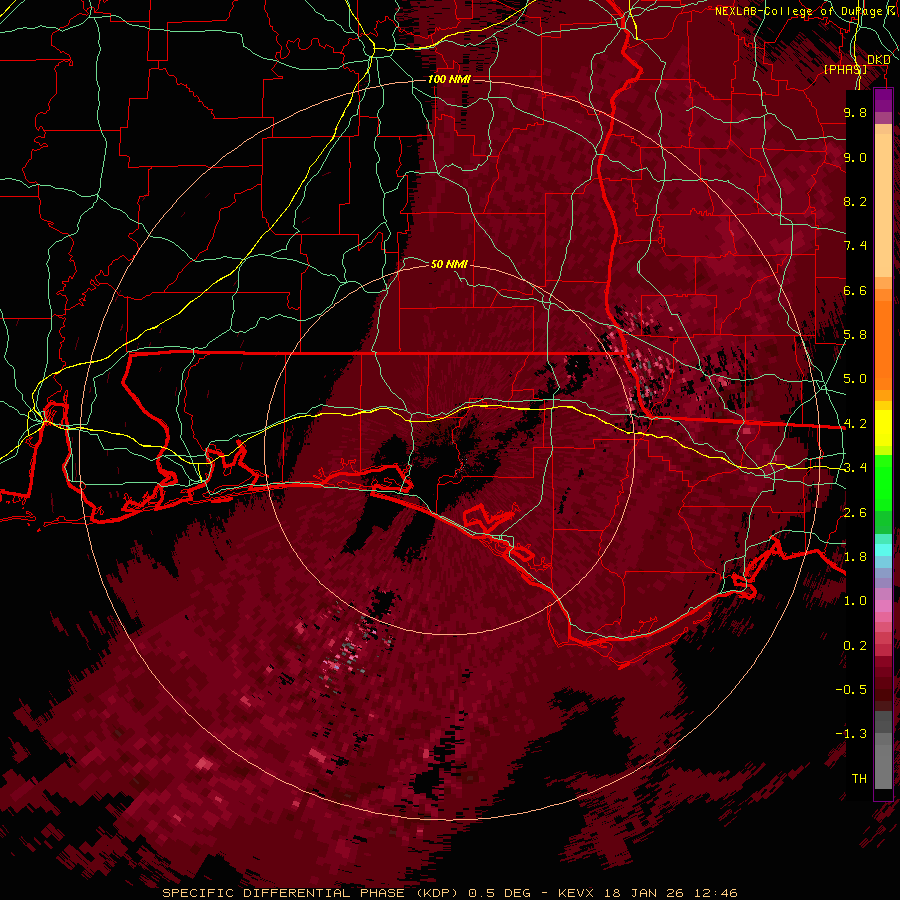
Task: Select the -1.3 scale label
Action: pyautogui.click(x=851, y=734)
